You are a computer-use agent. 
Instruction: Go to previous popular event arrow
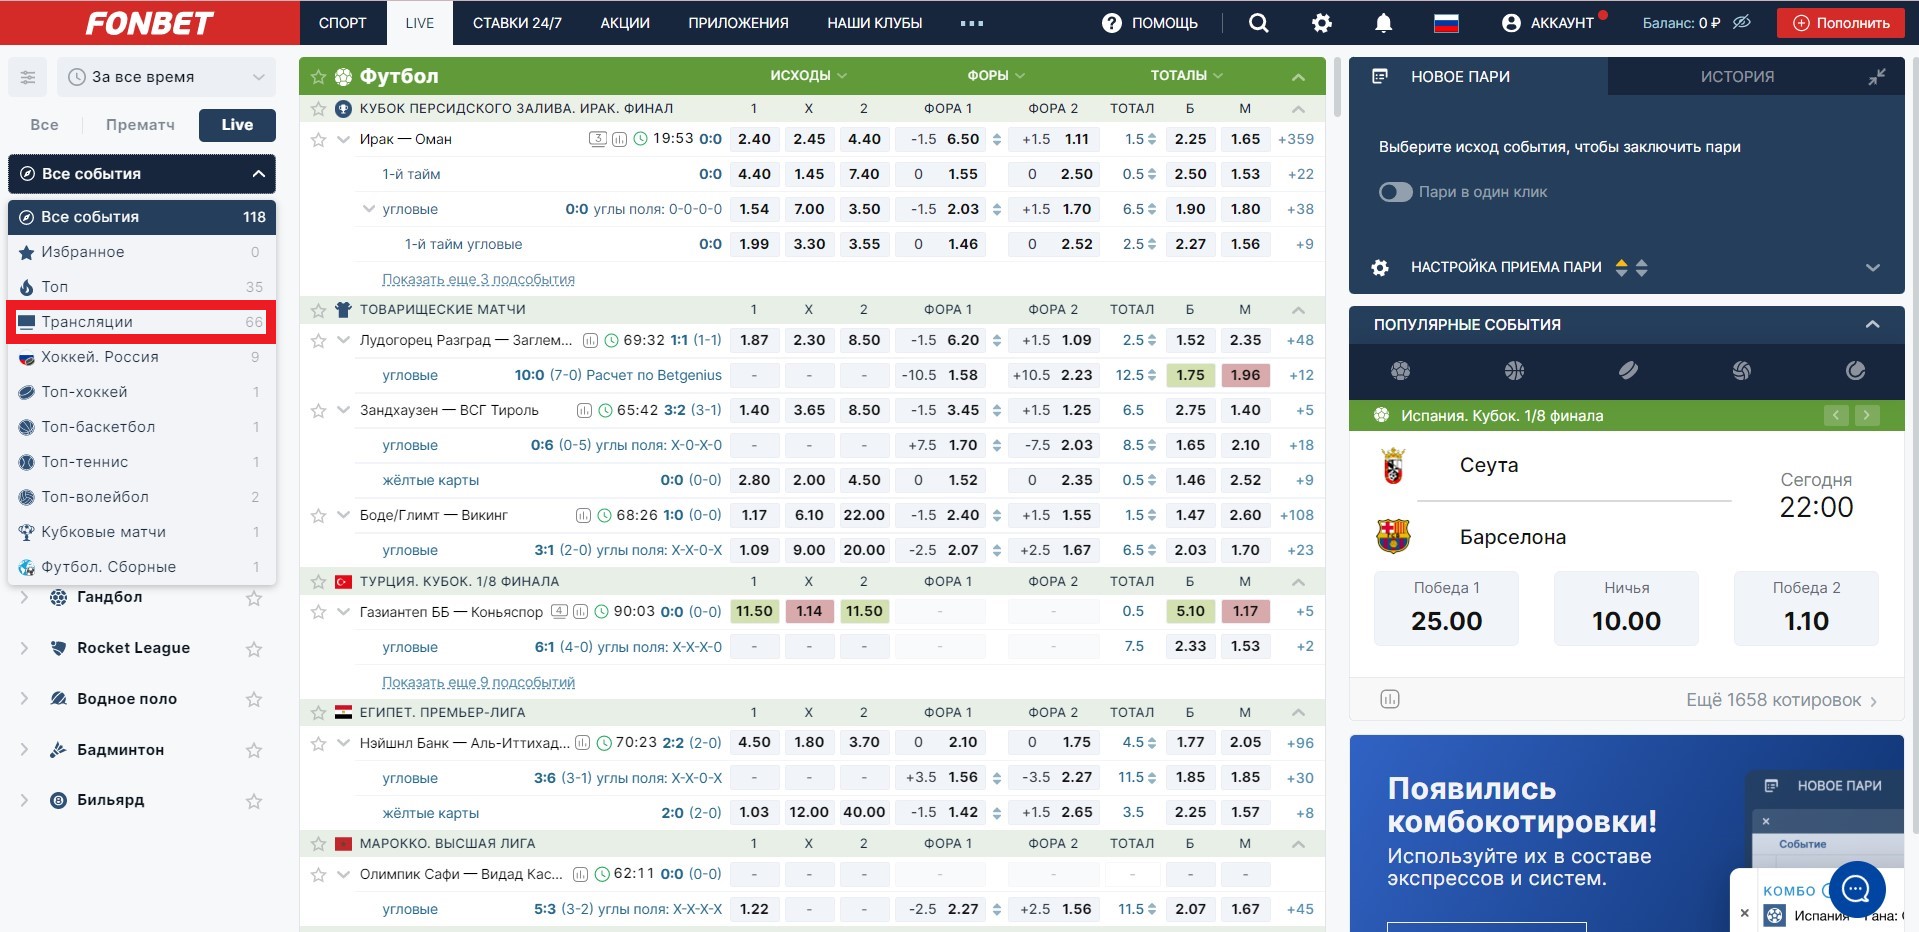coord(1836,415)
